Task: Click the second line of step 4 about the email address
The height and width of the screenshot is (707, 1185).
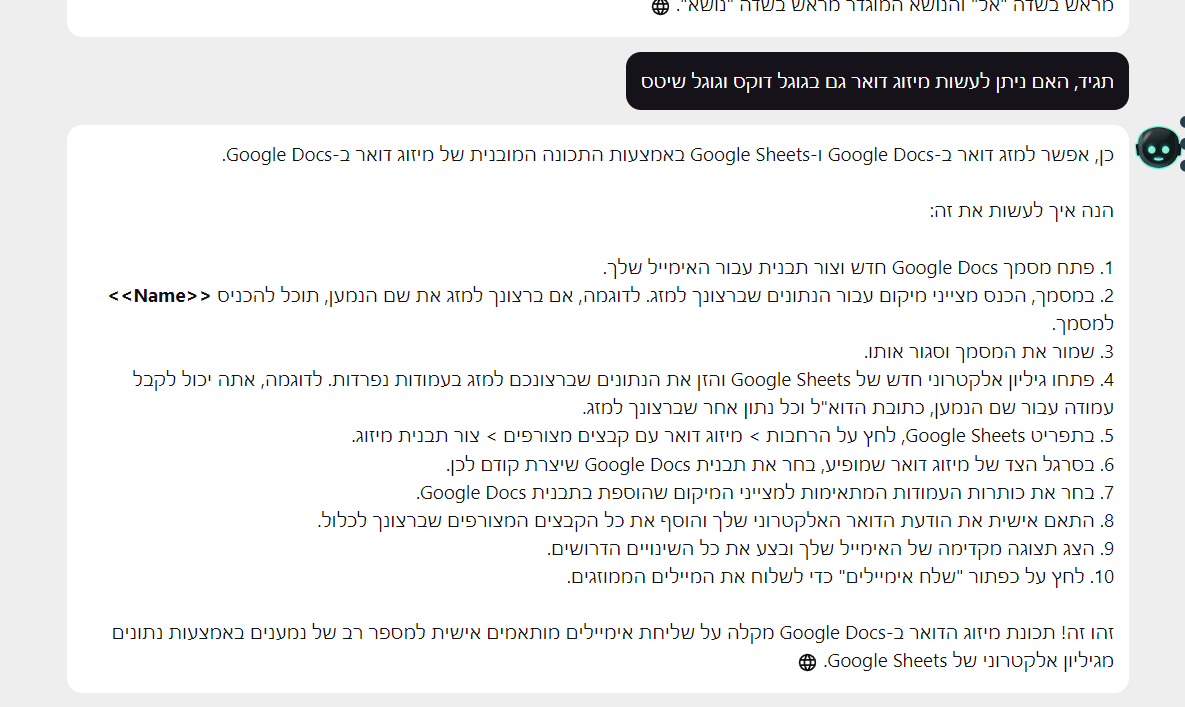Action: pos(848,408)
